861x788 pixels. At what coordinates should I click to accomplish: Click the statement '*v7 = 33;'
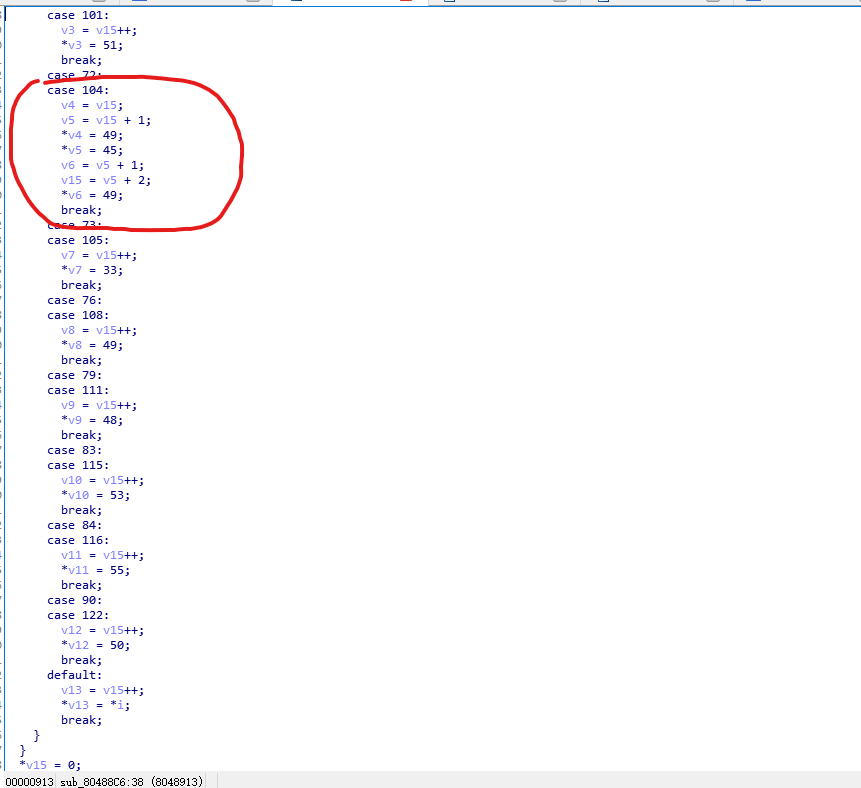(x=92, y=270)
